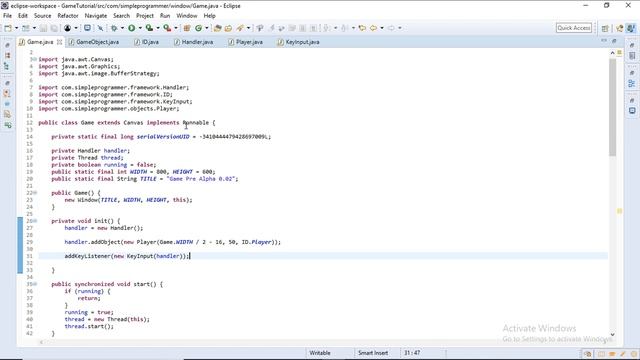Open the Help menu

click(209, 16)
